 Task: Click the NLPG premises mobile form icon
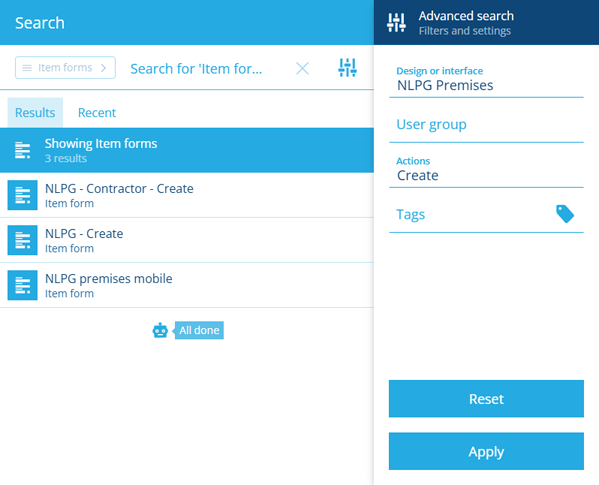coord(23,285)
